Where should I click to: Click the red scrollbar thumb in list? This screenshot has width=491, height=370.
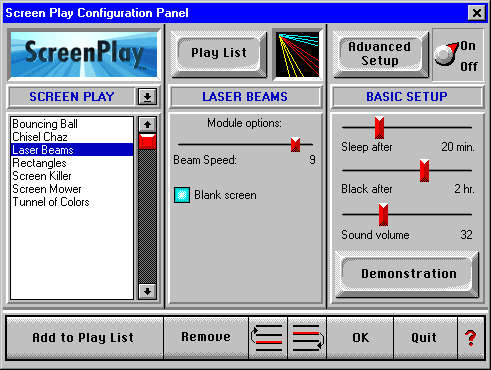147,141
